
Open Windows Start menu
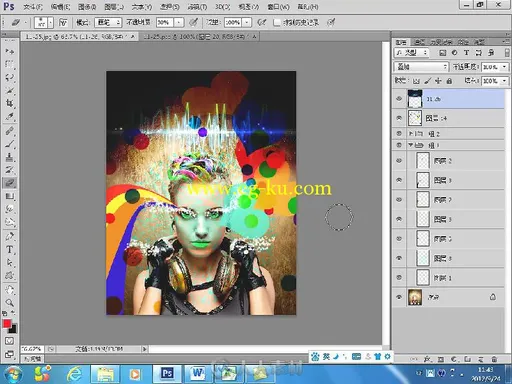[x=13, y=374]
